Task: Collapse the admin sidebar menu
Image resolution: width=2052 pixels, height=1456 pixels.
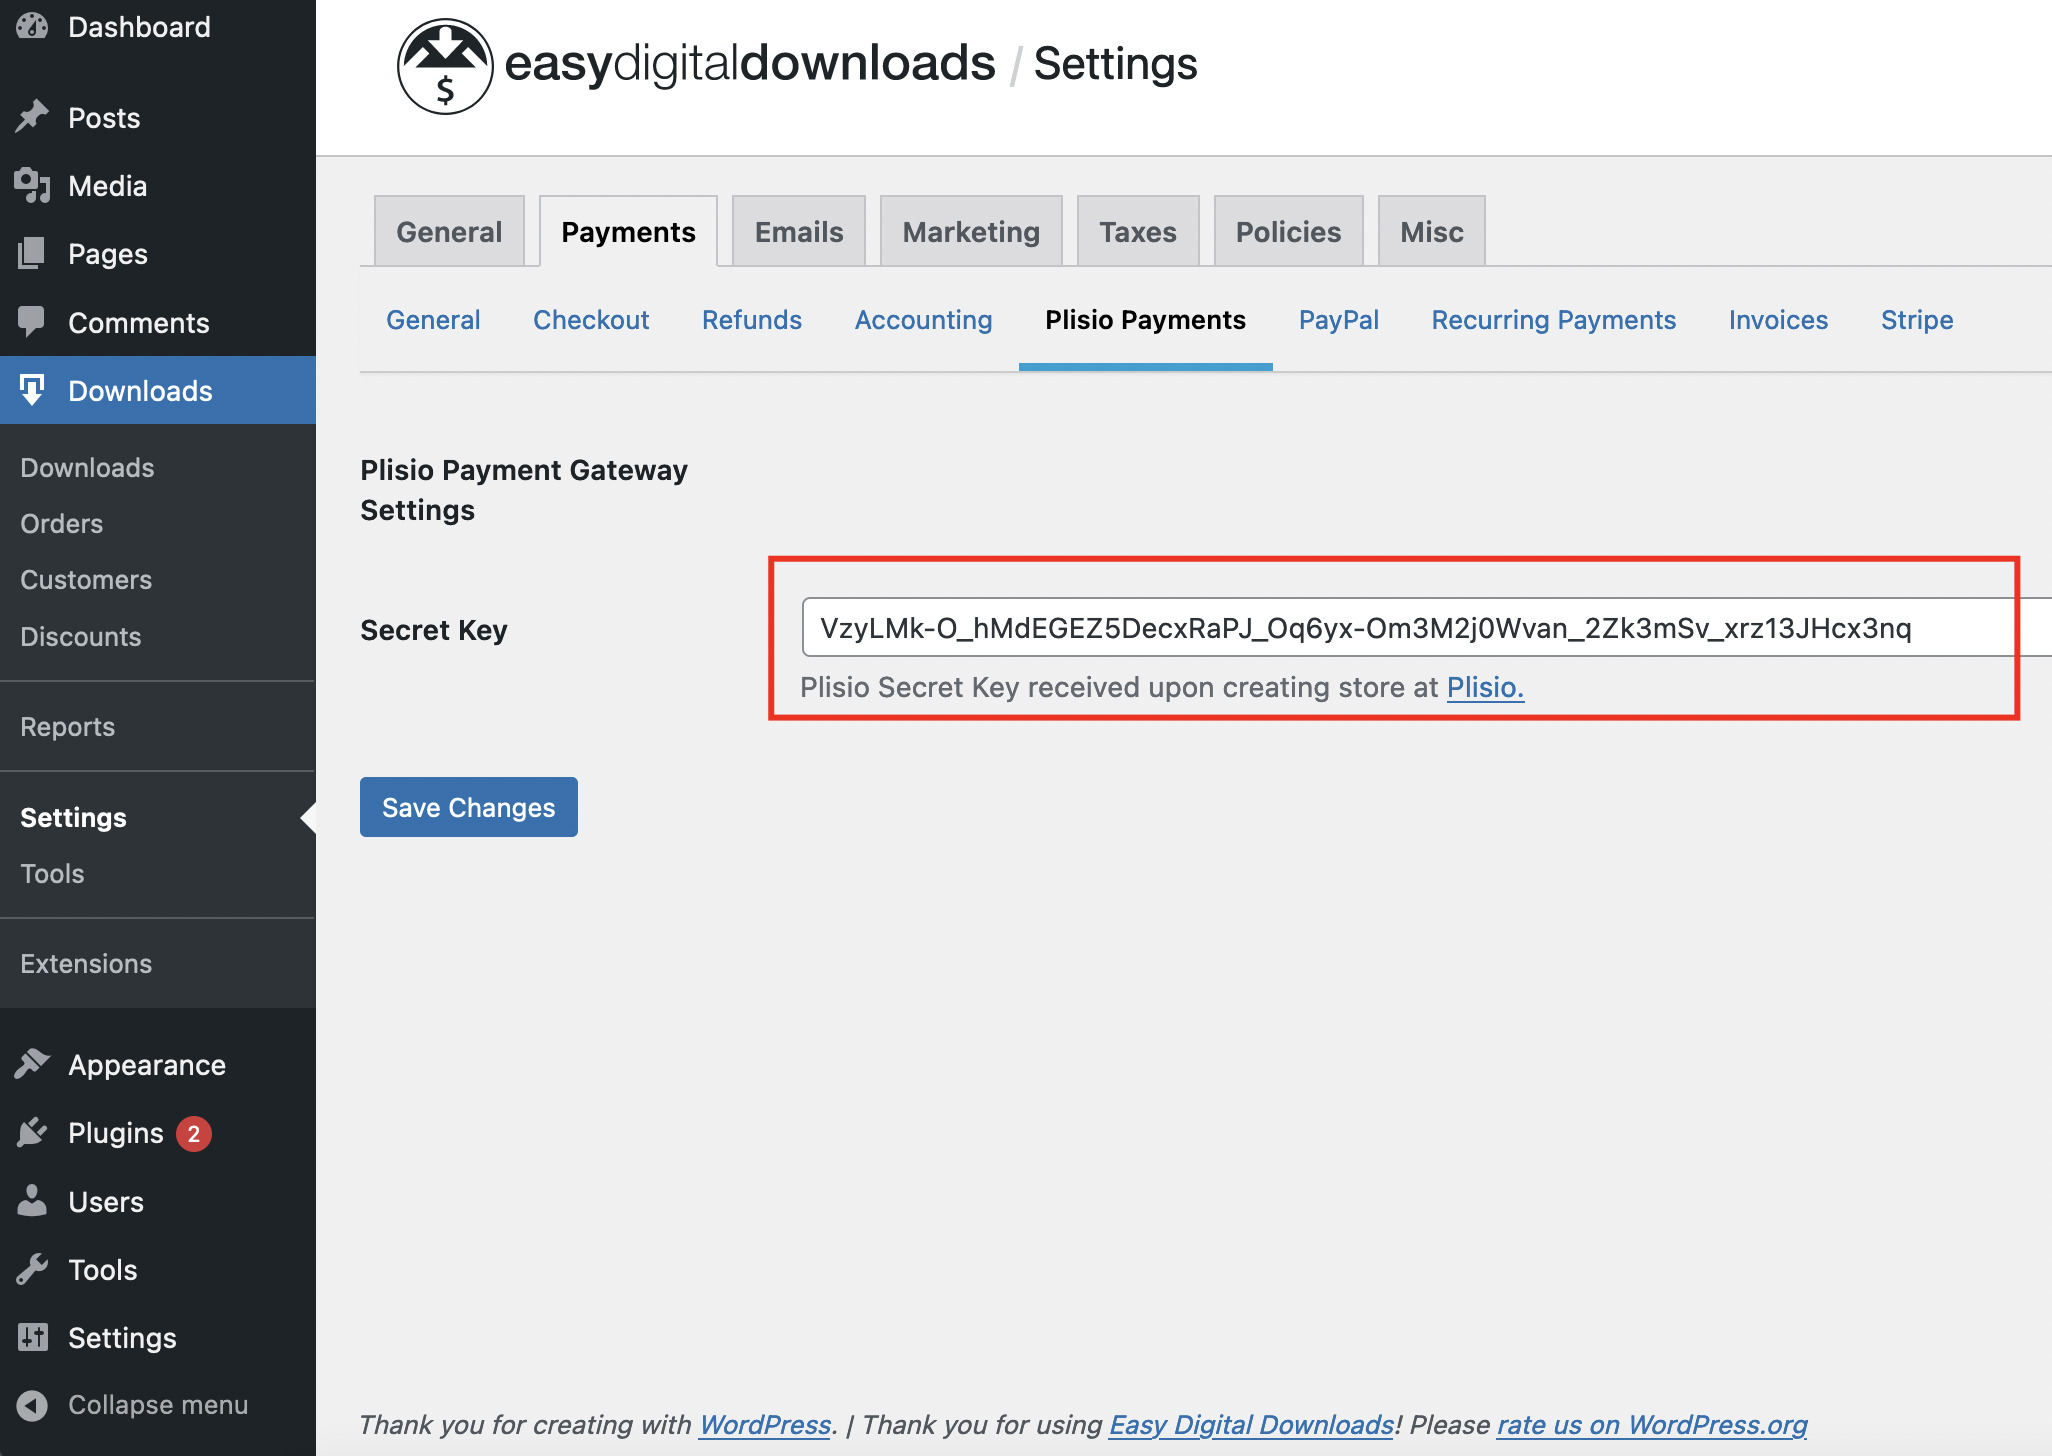Action: (31, 1404)
